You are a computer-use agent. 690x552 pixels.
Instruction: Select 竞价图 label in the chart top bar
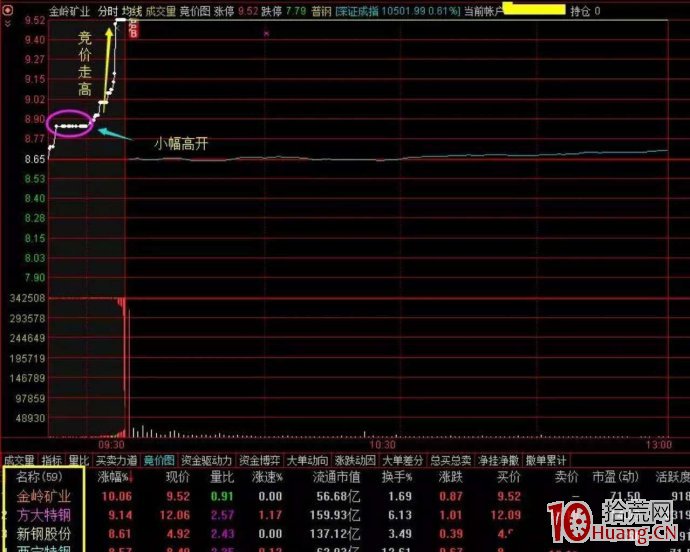[x=195, y=11]
